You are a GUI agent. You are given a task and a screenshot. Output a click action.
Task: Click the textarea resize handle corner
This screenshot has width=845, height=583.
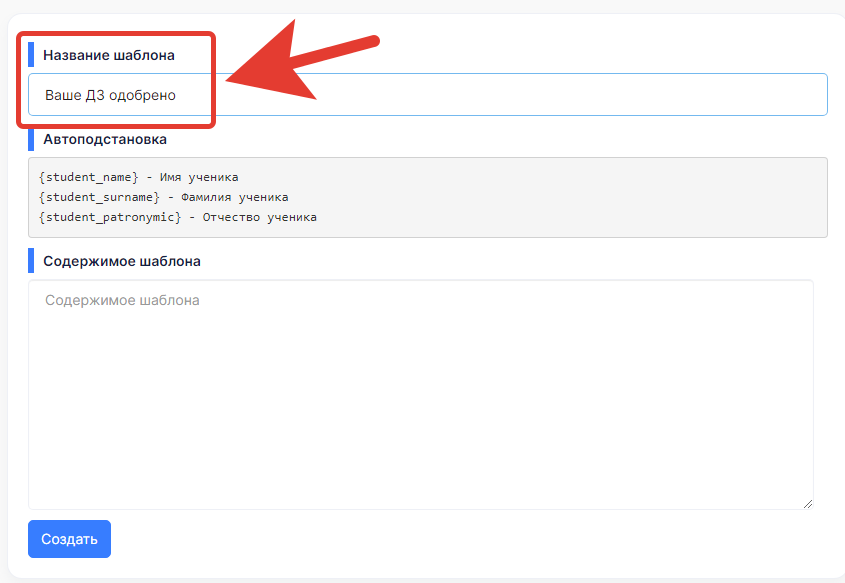pyautogui.click(x=807, y=504)
